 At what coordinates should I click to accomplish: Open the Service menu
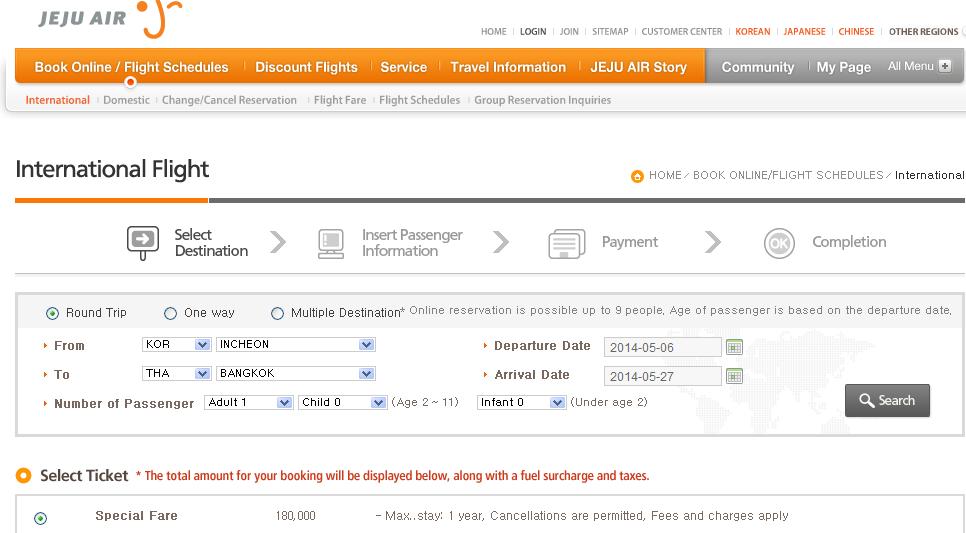404,67
